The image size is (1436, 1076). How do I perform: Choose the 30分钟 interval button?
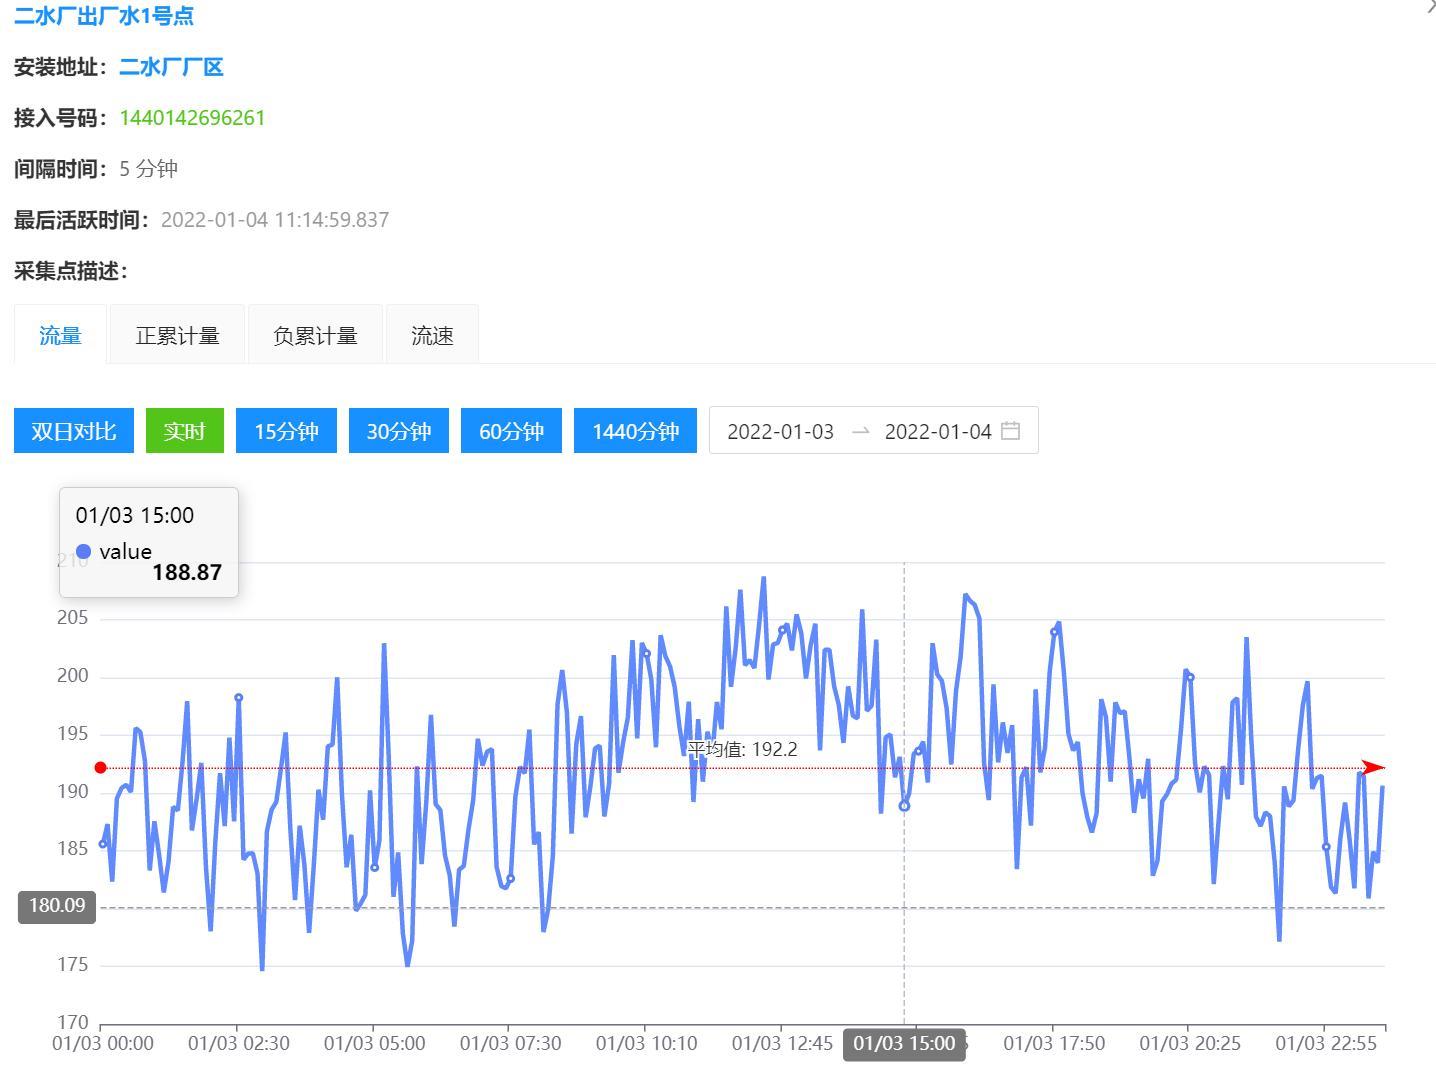399,431
